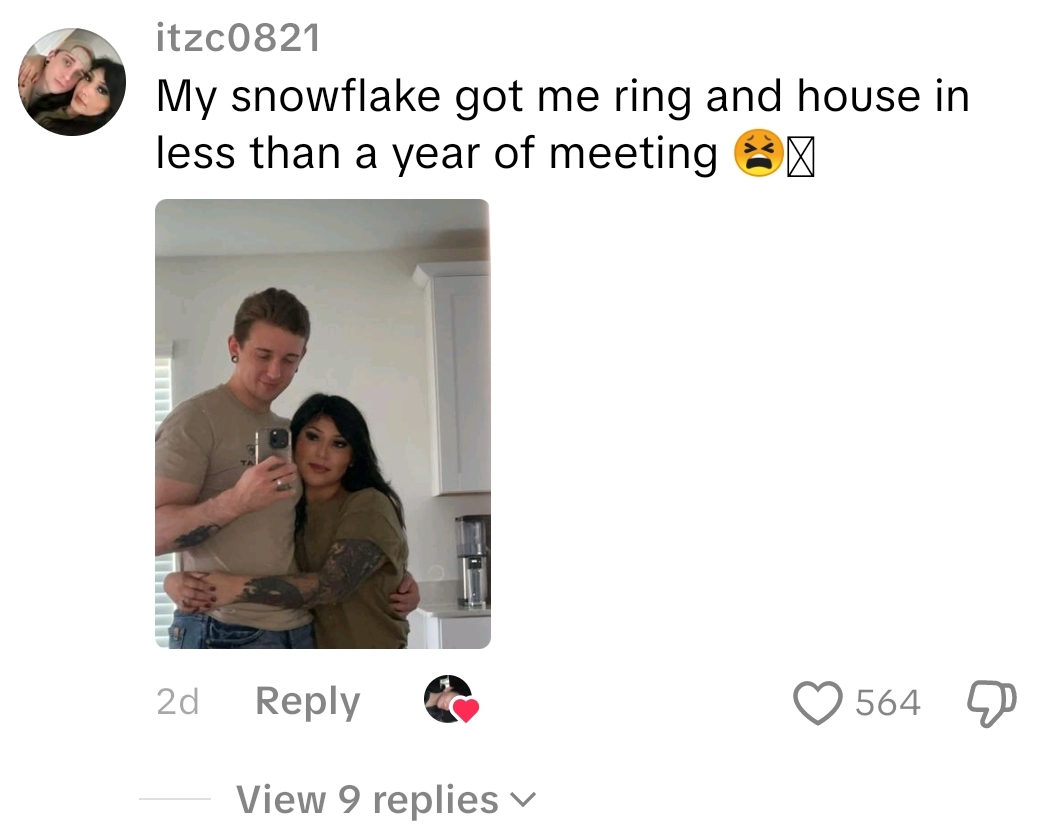Expand replies using the chevron arrow
Screen dimensions: 1056x824
(523, 799)
